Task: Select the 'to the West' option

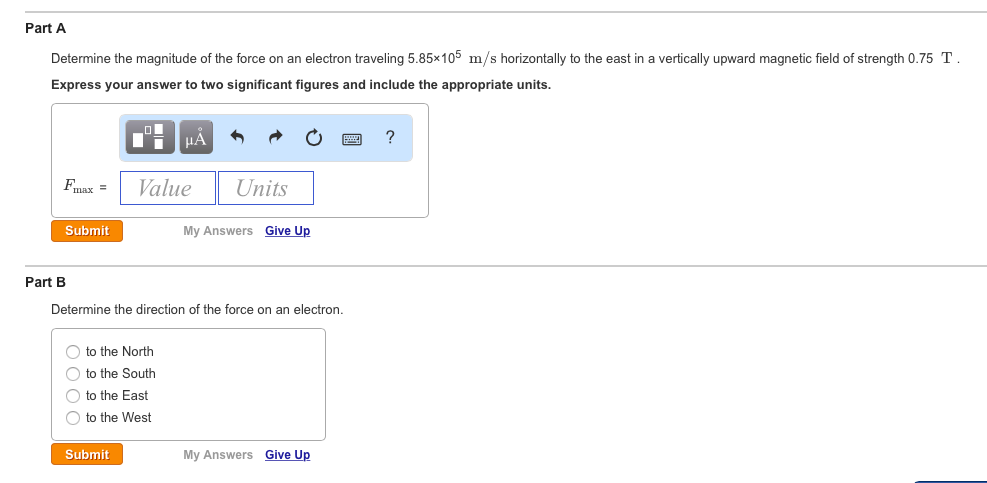Action: coord(73,418)
